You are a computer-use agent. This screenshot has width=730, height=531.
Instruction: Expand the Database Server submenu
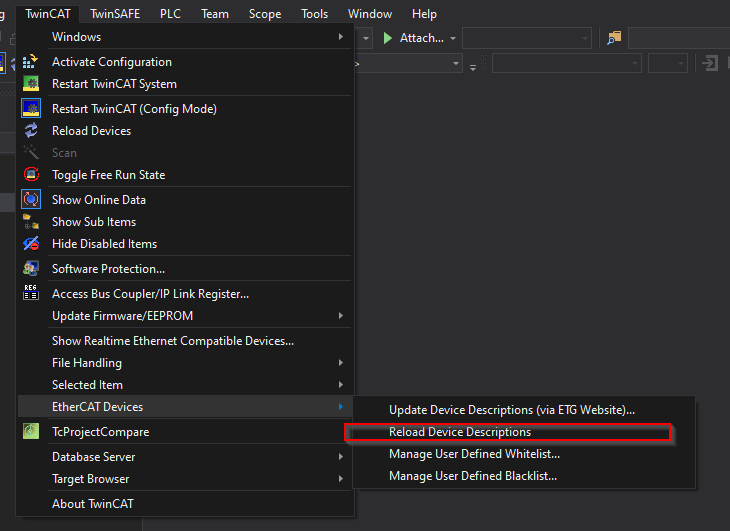(x=185, y=457)
